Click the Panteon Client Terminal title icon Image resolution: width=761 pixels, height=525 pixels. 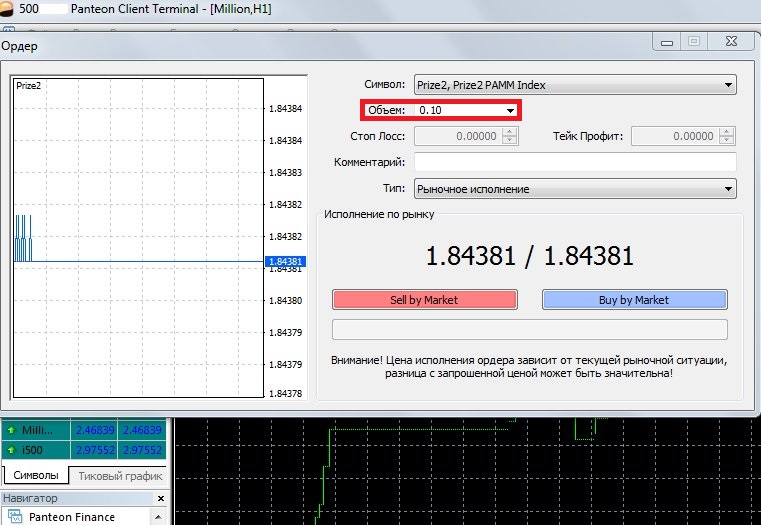point(8,8)
